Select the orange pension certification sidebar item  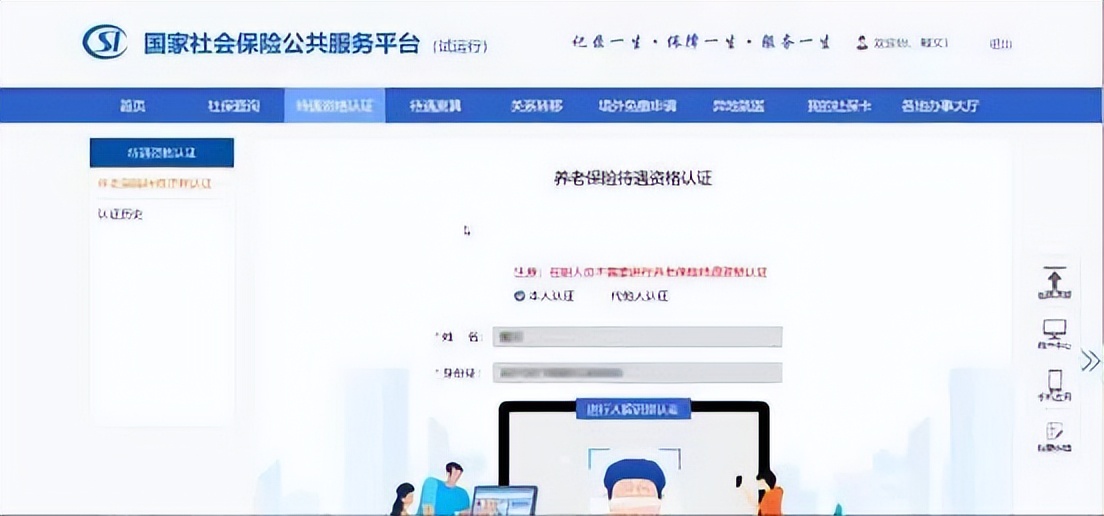pyautogui.click(x=154, y=183)
